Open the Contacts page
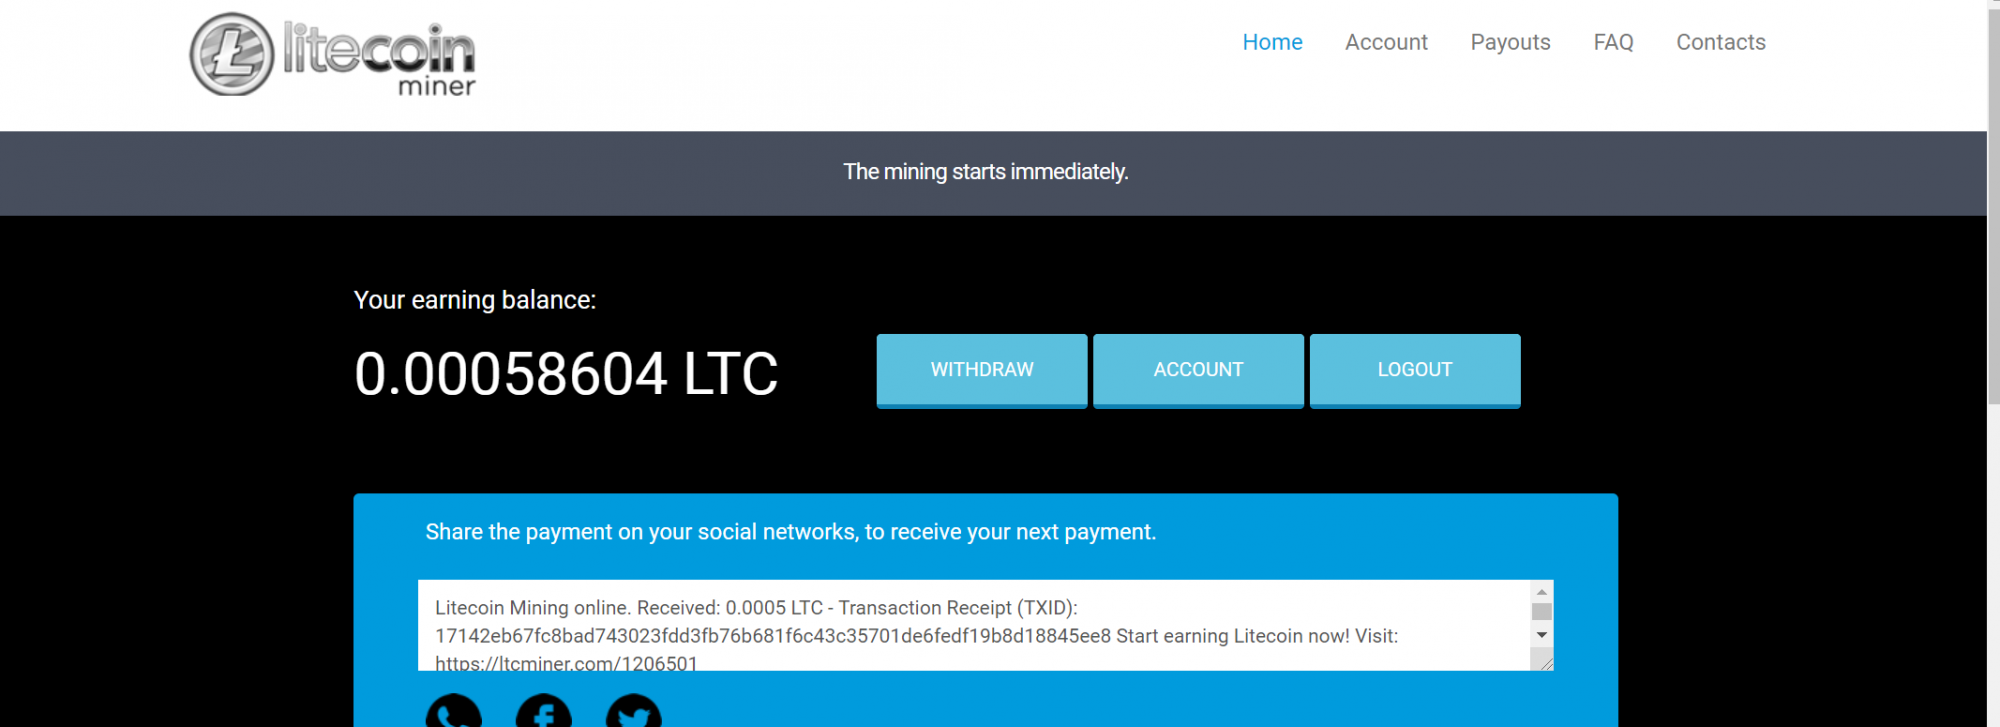2000x727 pixels. [1721, 42]
